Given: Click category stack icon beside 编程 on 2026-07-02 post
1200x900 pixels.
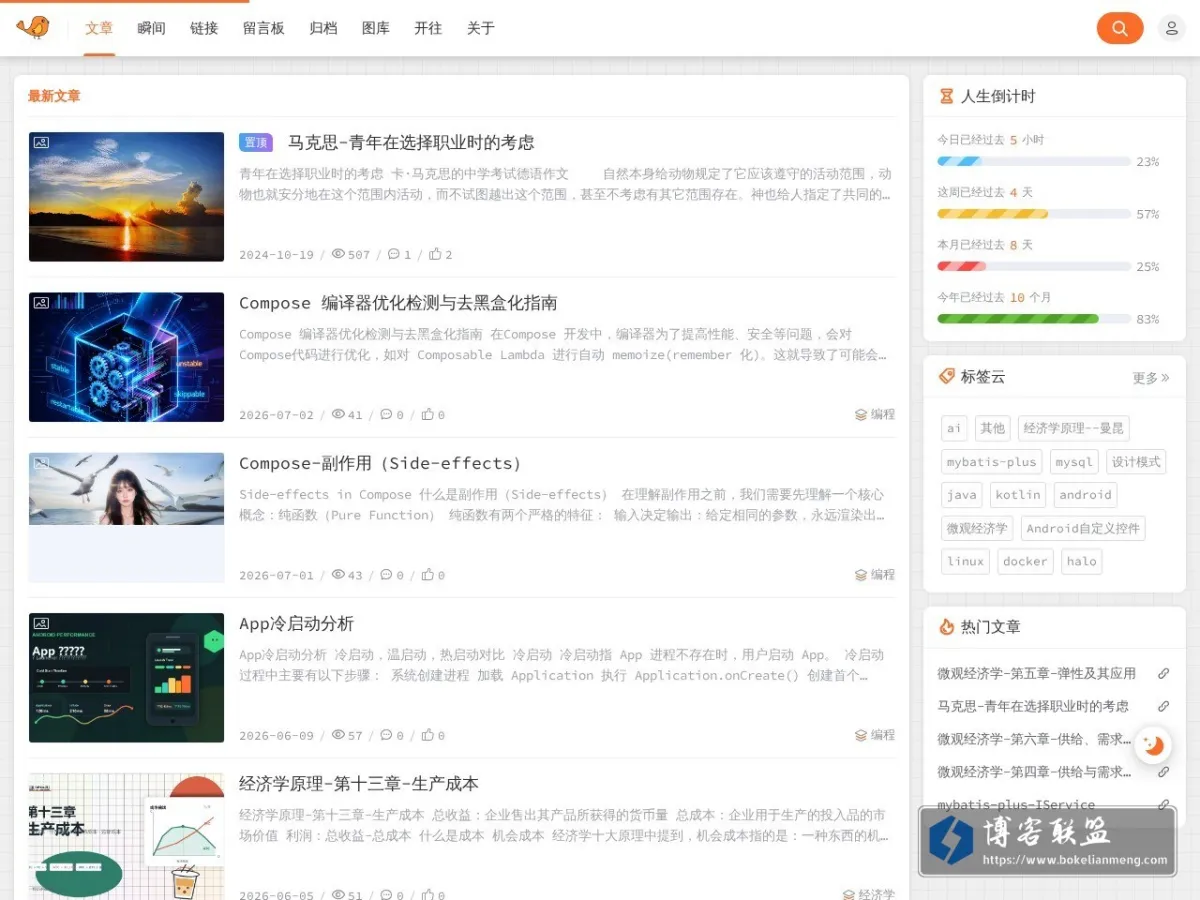Looking at the screenshot, I should pos(860,414).
